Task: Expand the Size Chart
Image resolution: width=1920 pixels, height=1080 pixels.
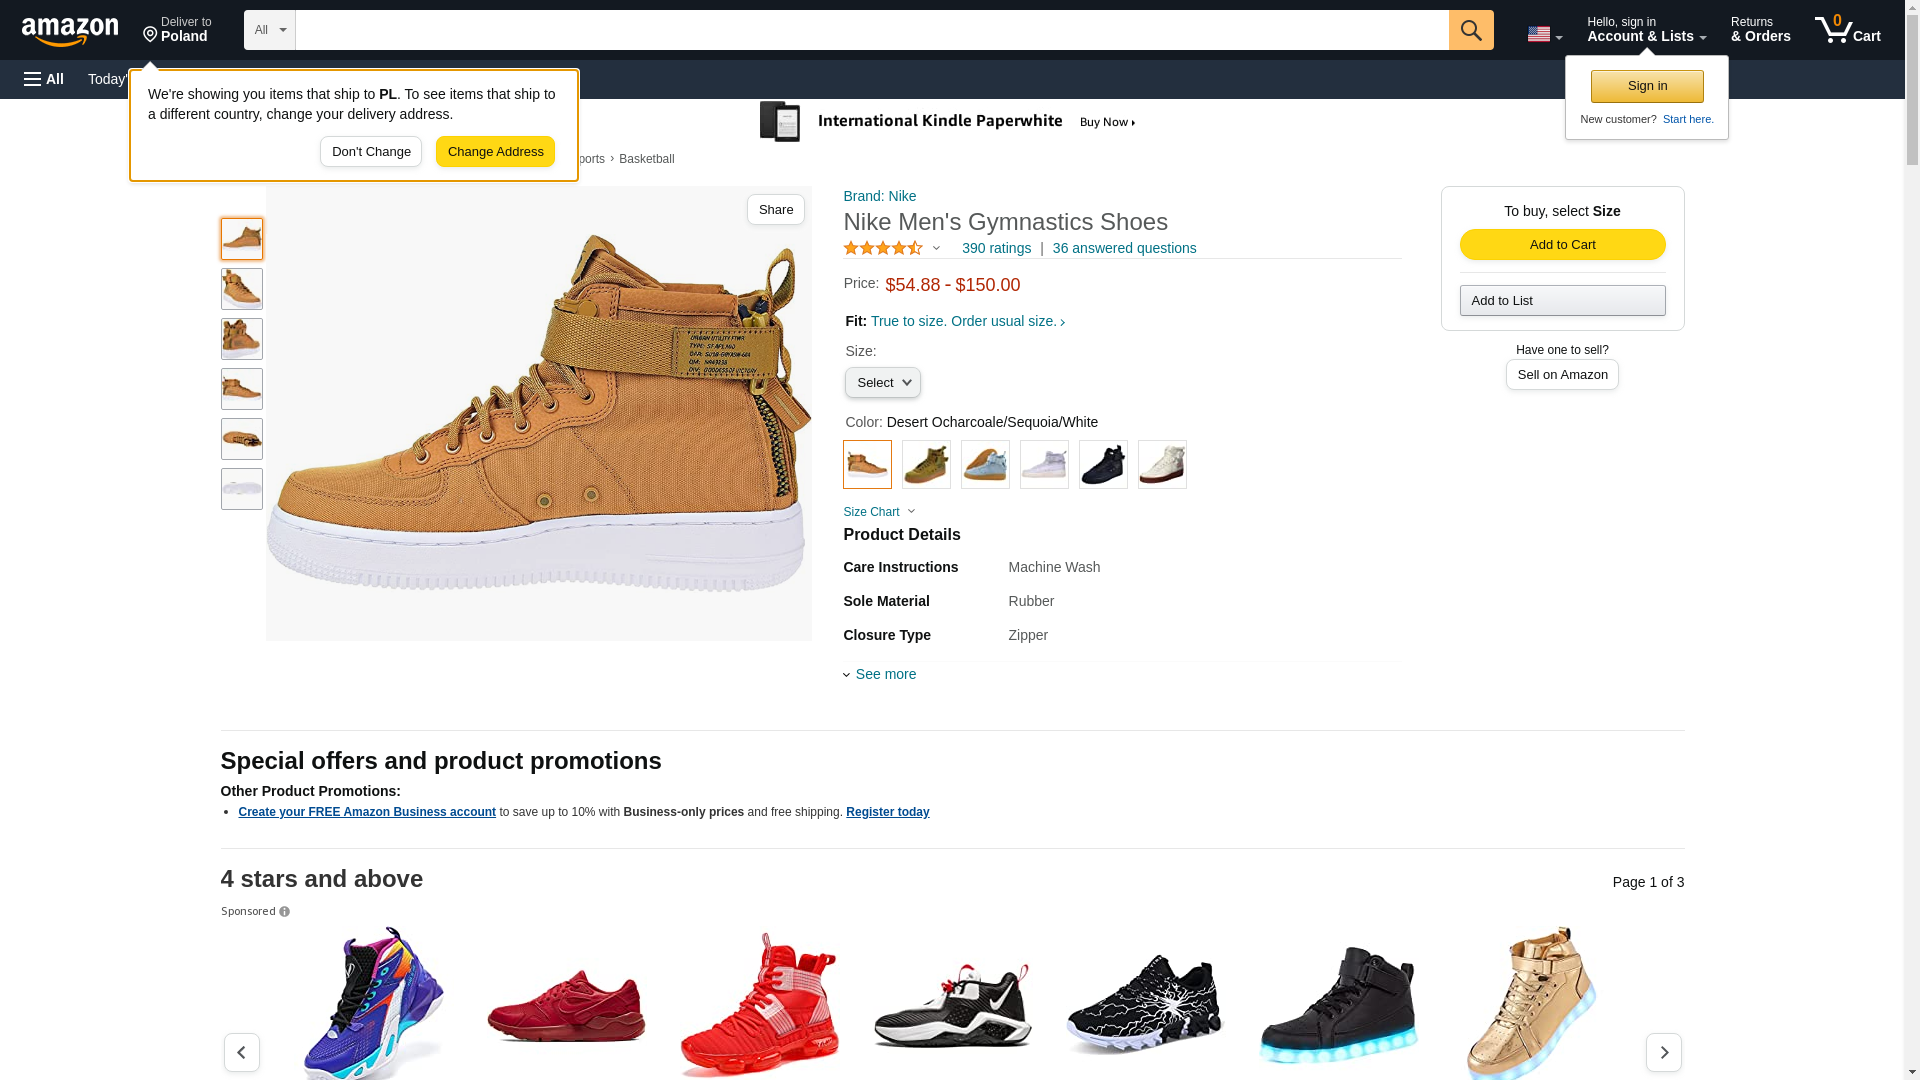Action: click(878, 512)
